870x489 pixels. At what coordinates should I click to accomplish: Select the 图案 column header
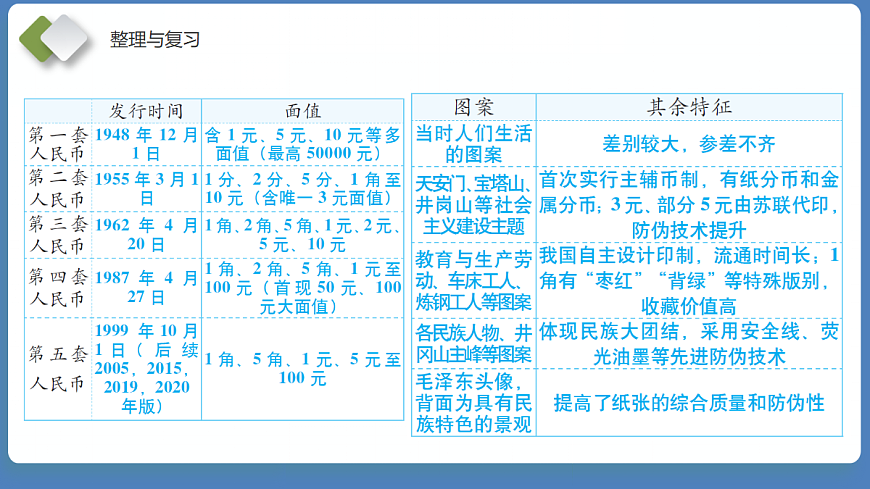click(474, 107)
